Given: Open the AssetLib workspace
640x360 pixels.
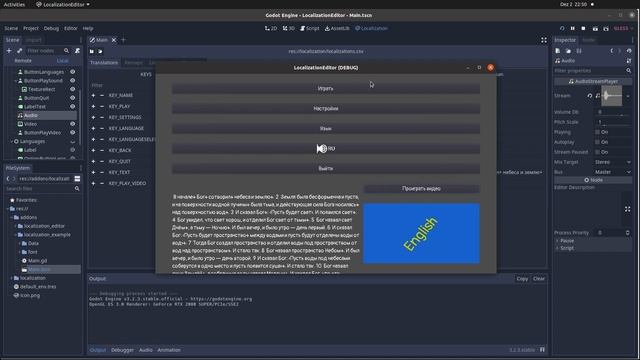Looking at the screenshot, I should [337, 28].
